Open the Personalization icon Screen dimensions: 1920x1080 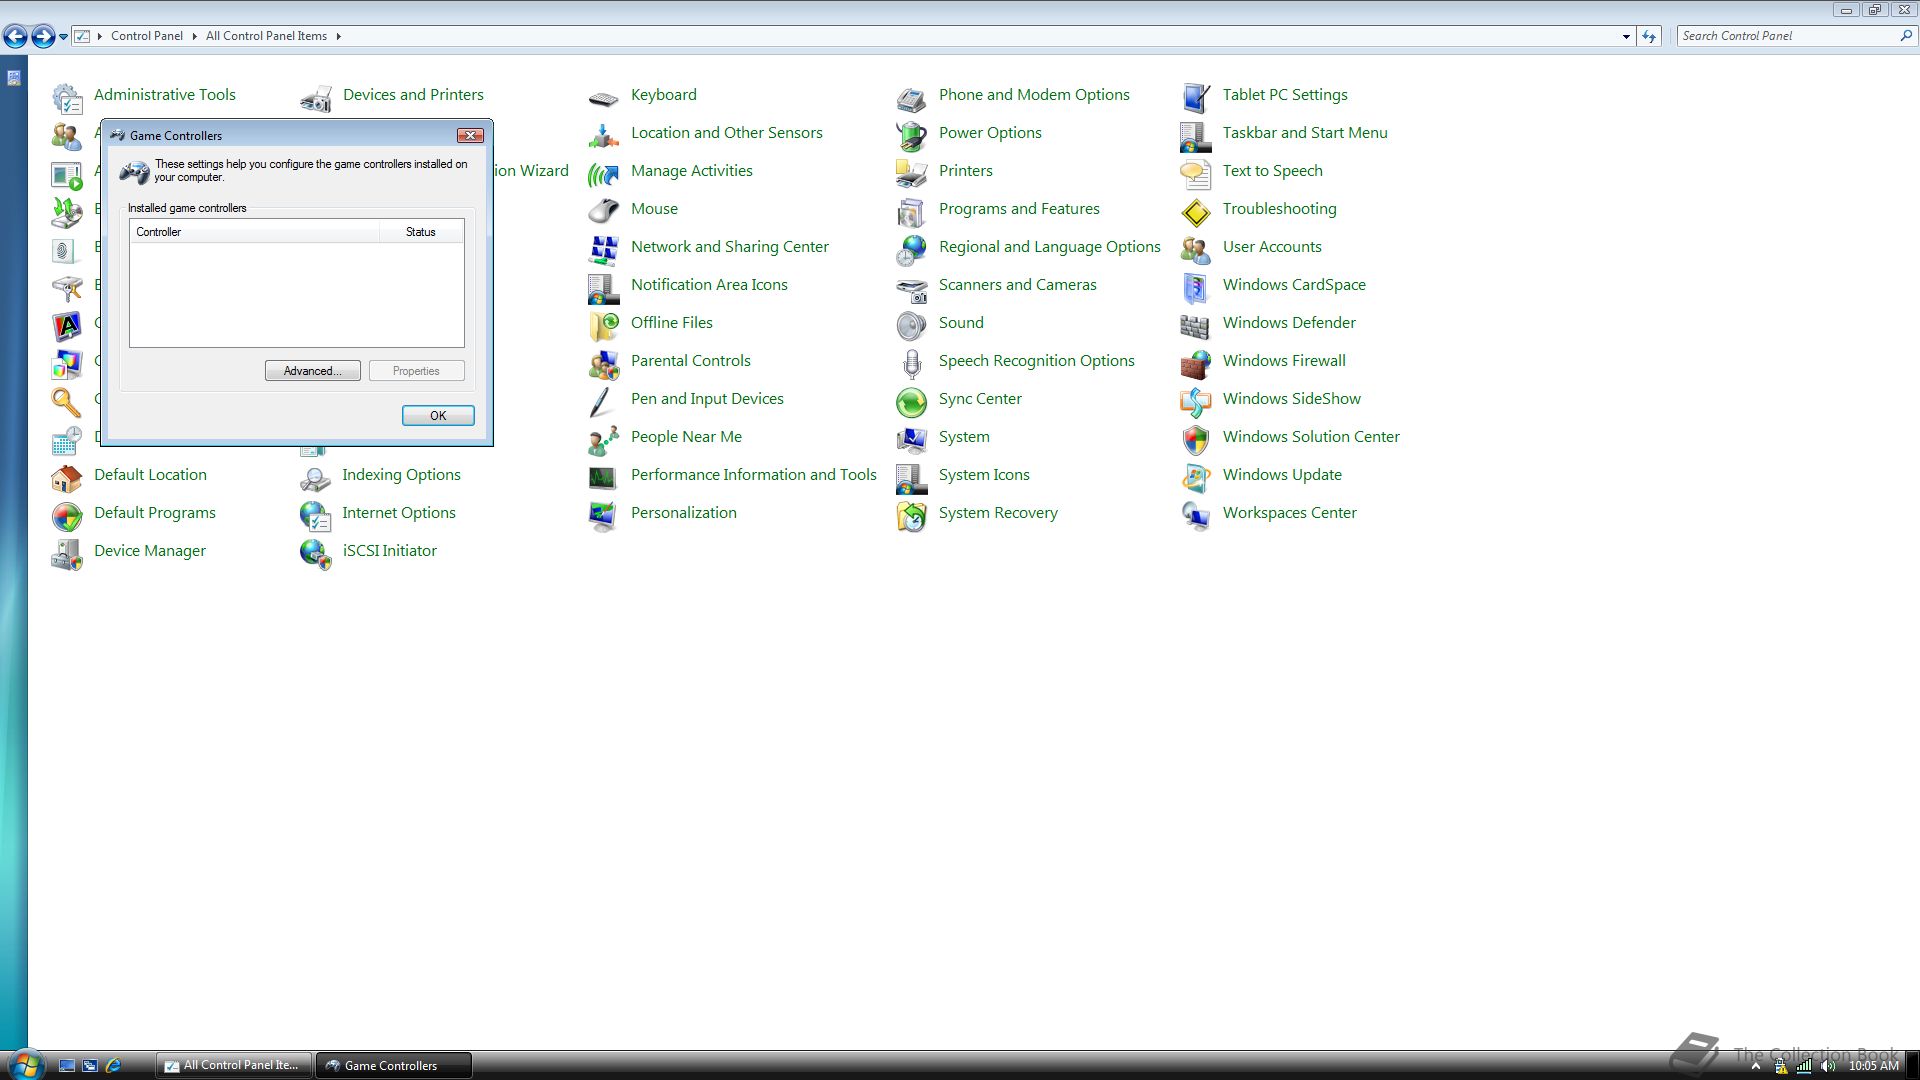pos(604,516)
